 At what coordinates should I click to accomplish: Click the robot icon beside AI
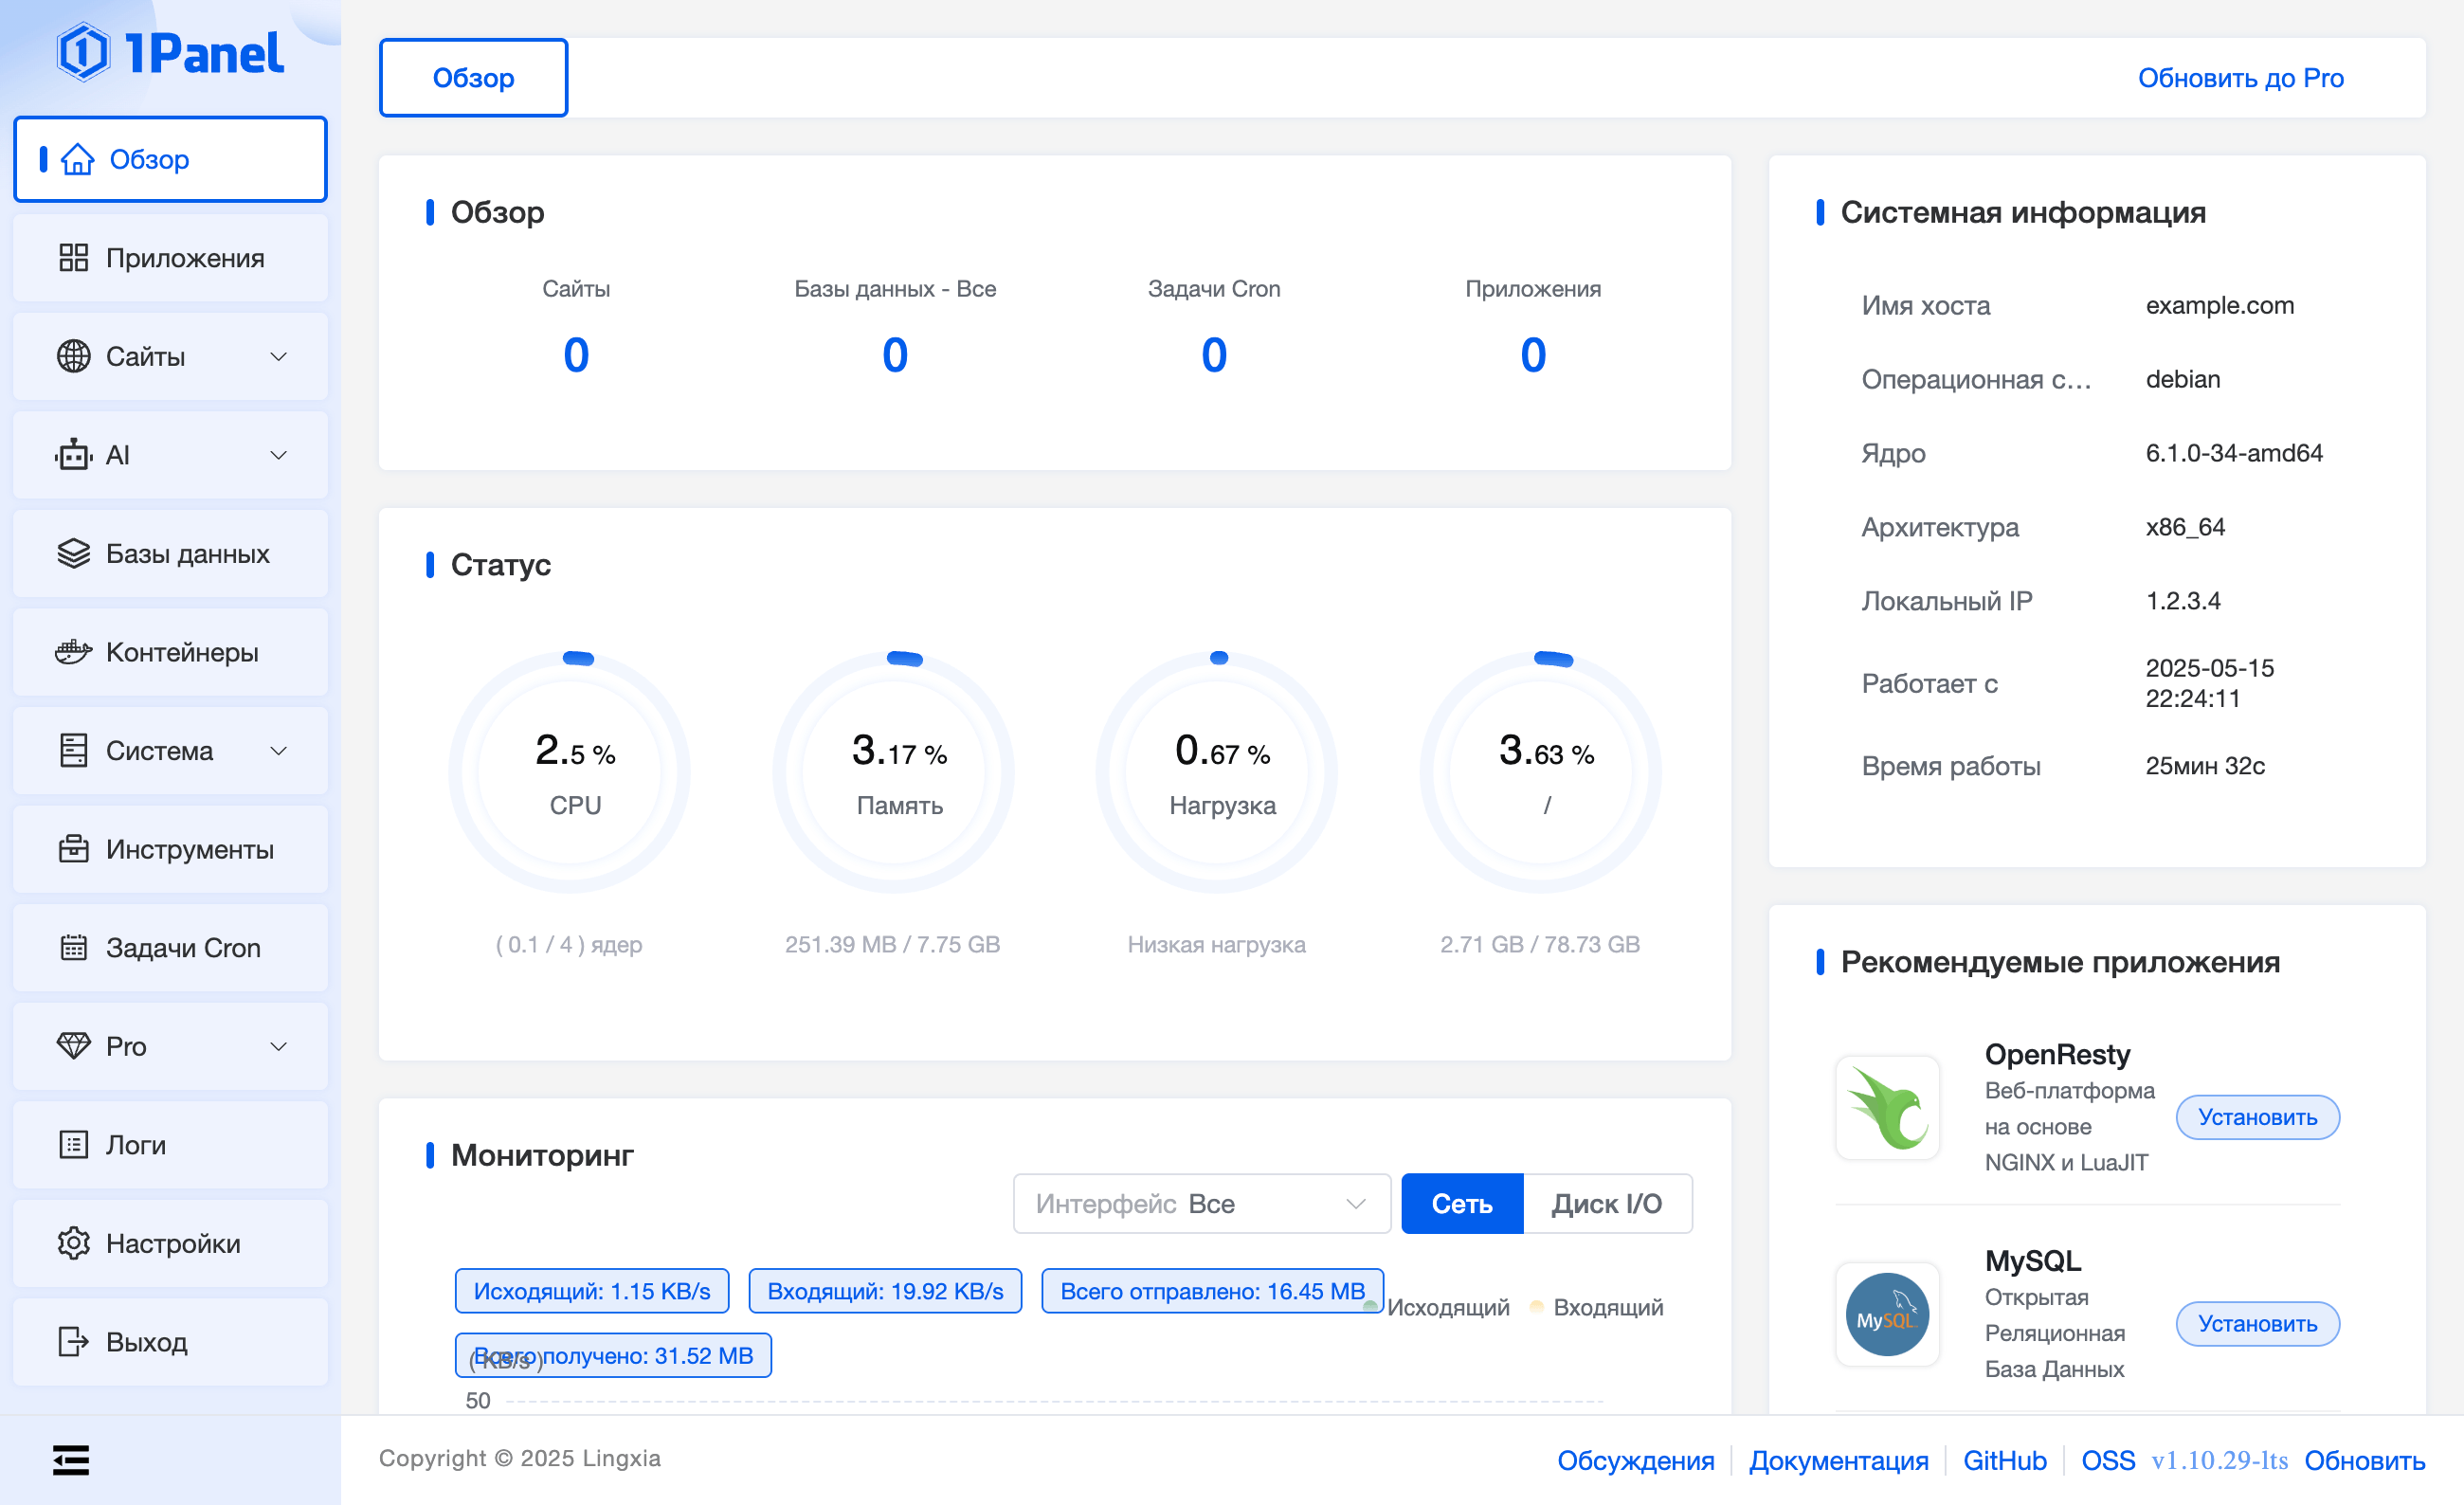tap(73, 455)
